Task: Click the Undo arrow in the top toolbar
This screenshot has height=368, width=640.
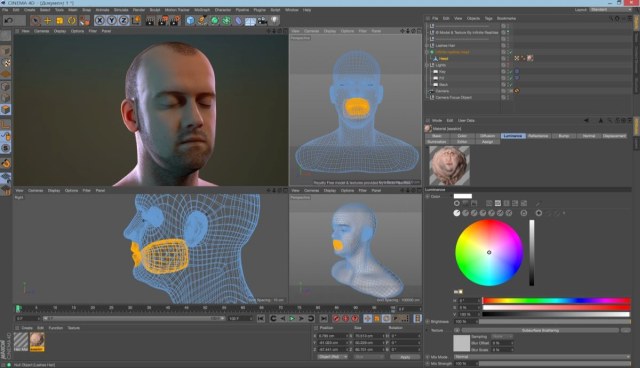Action: [x=9, y=20]
